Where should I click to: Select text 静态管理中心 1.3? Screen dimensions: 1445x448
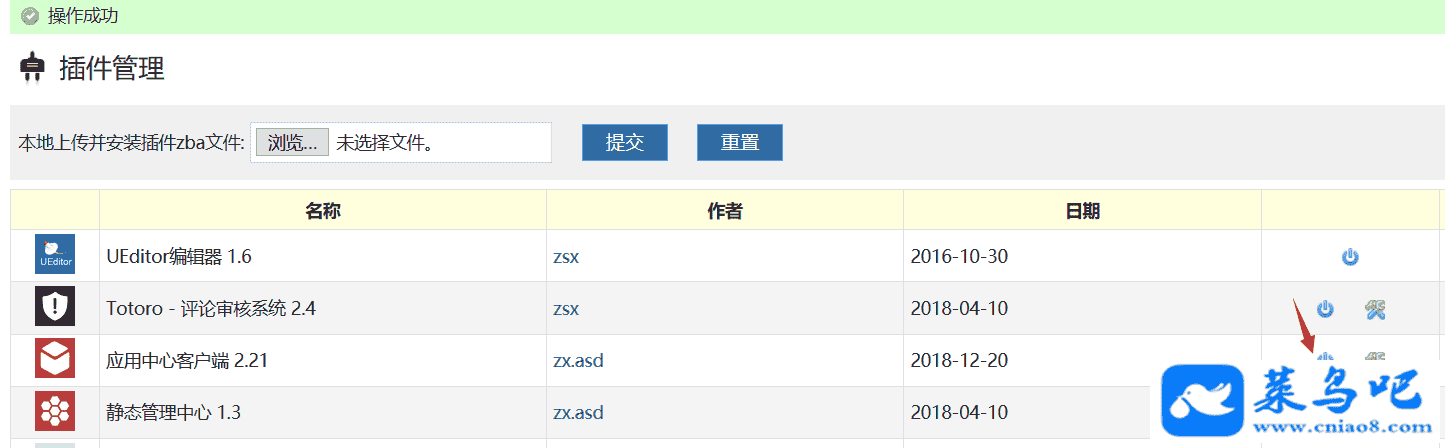point(174,412)
